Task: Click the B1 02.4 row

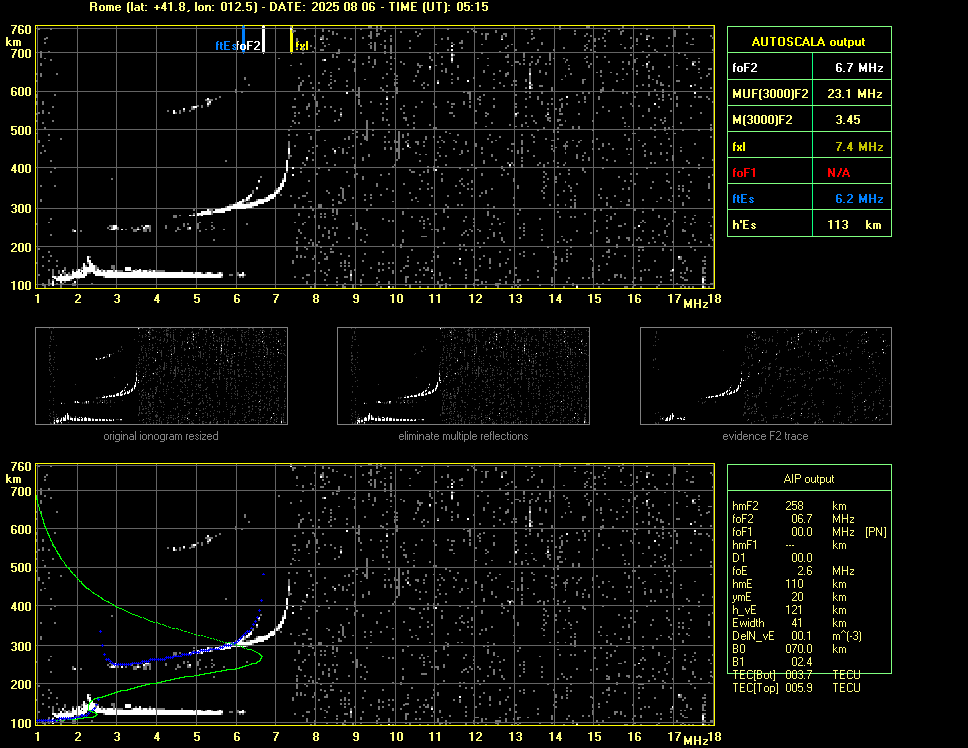Action: (772, 662)
